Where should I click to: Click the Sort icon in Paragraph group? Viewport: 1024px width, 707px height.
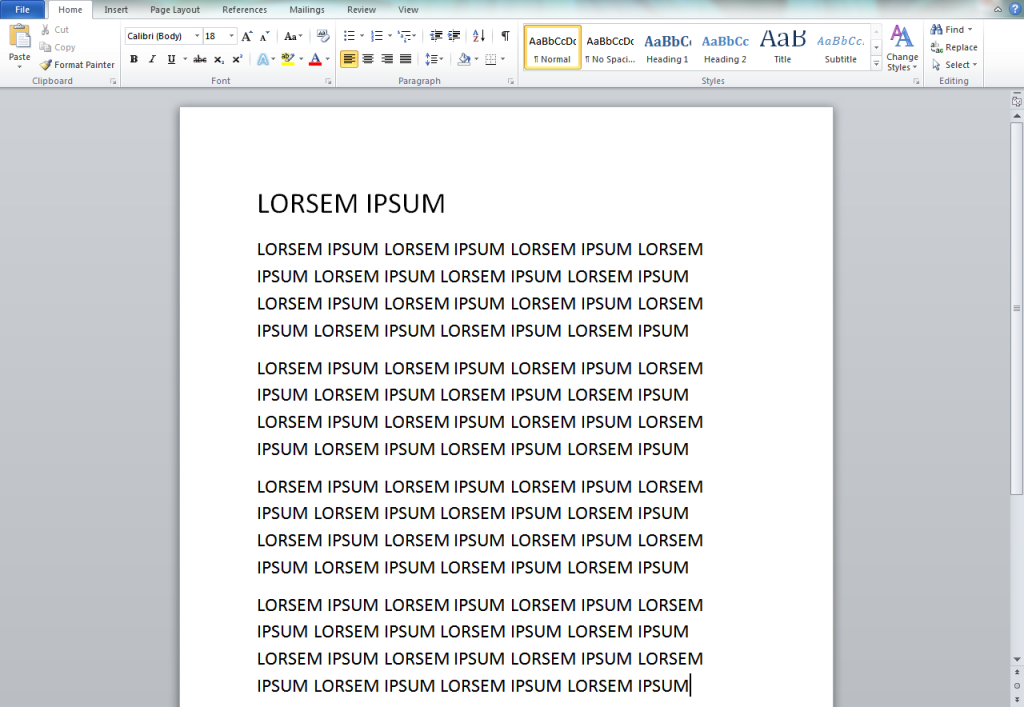(478, 35)
